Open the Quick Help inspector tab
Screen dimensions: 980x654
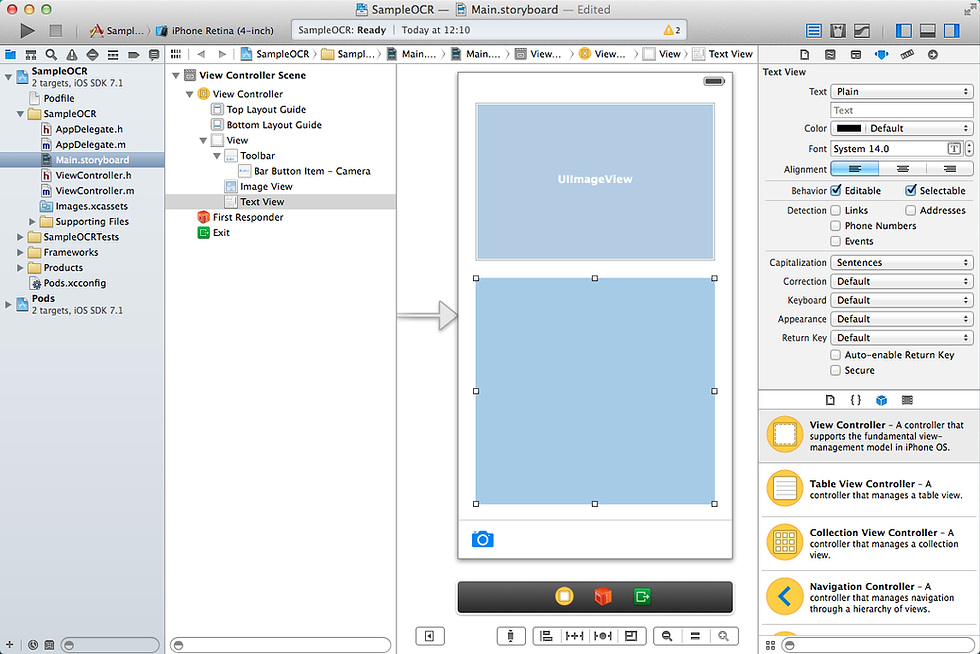tap(830, 54)
